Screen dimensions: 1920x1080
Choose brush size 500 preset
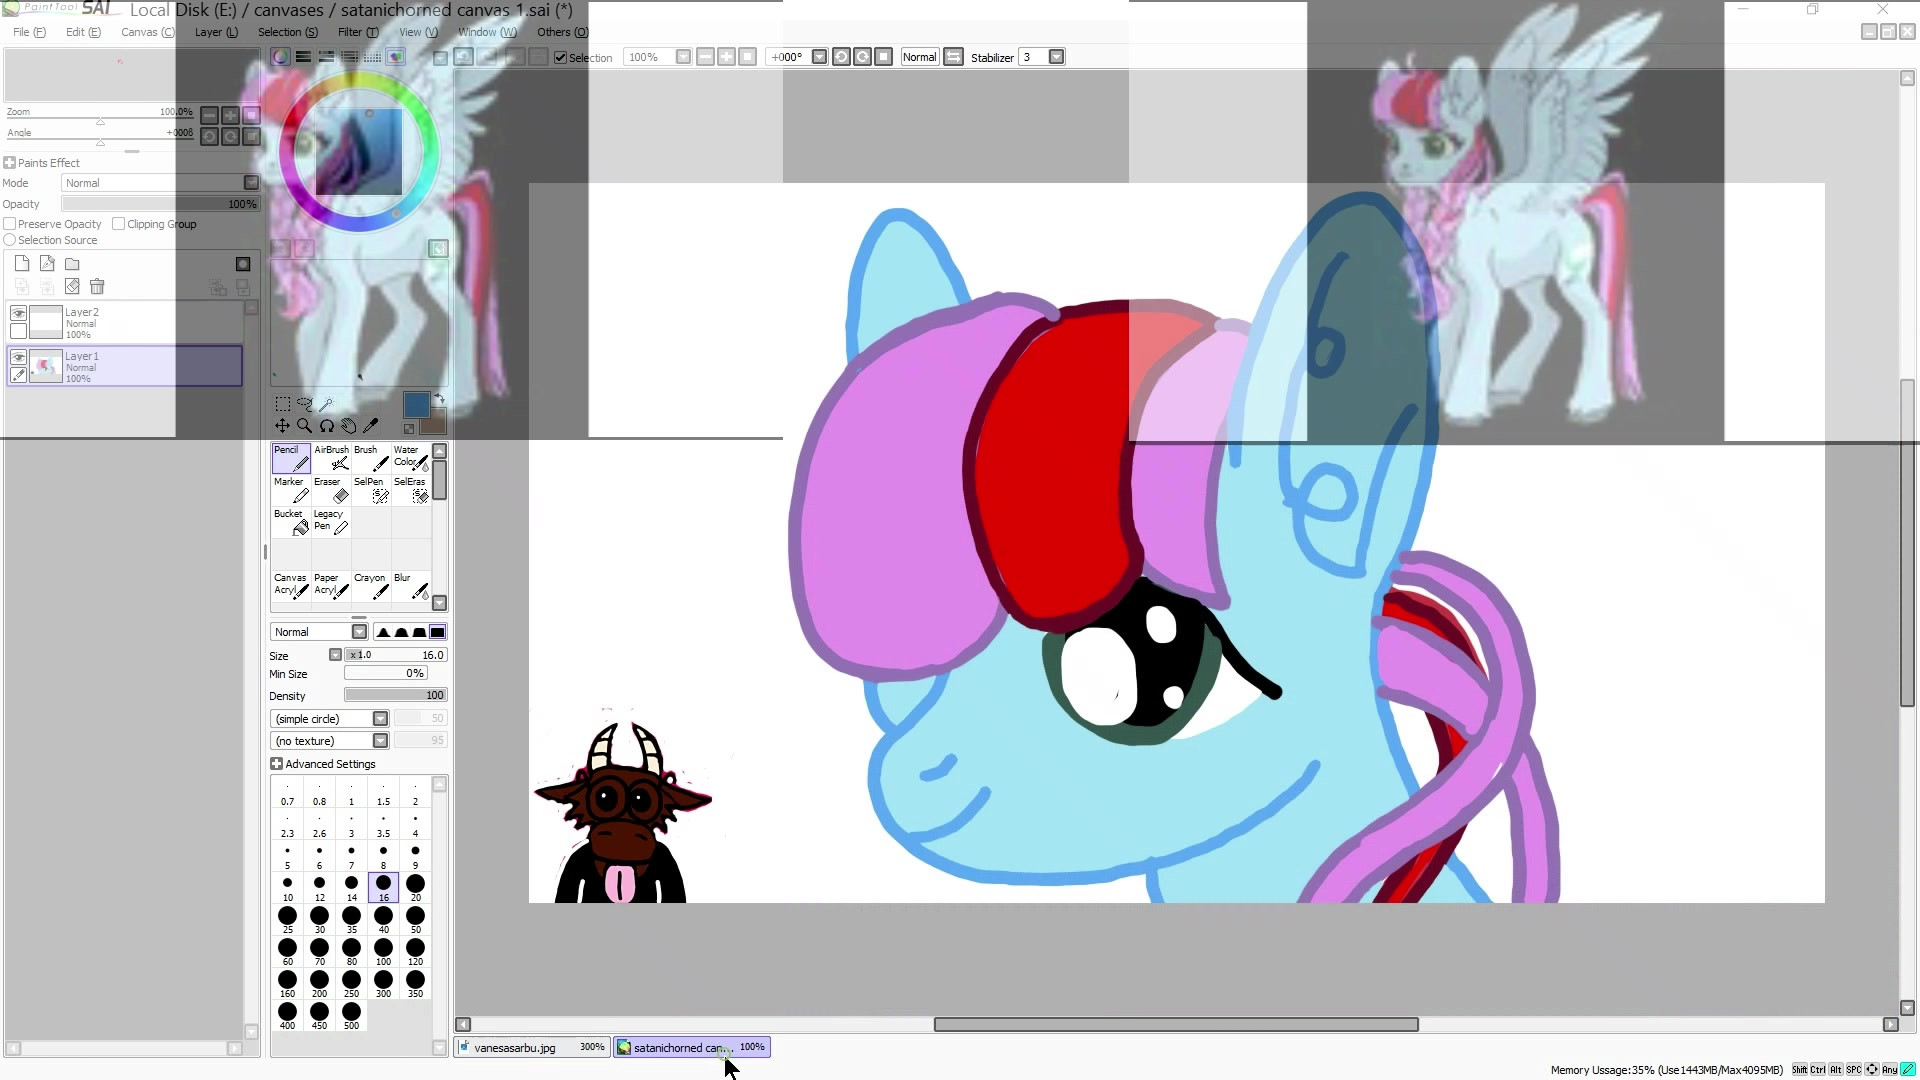point(351,1015)
